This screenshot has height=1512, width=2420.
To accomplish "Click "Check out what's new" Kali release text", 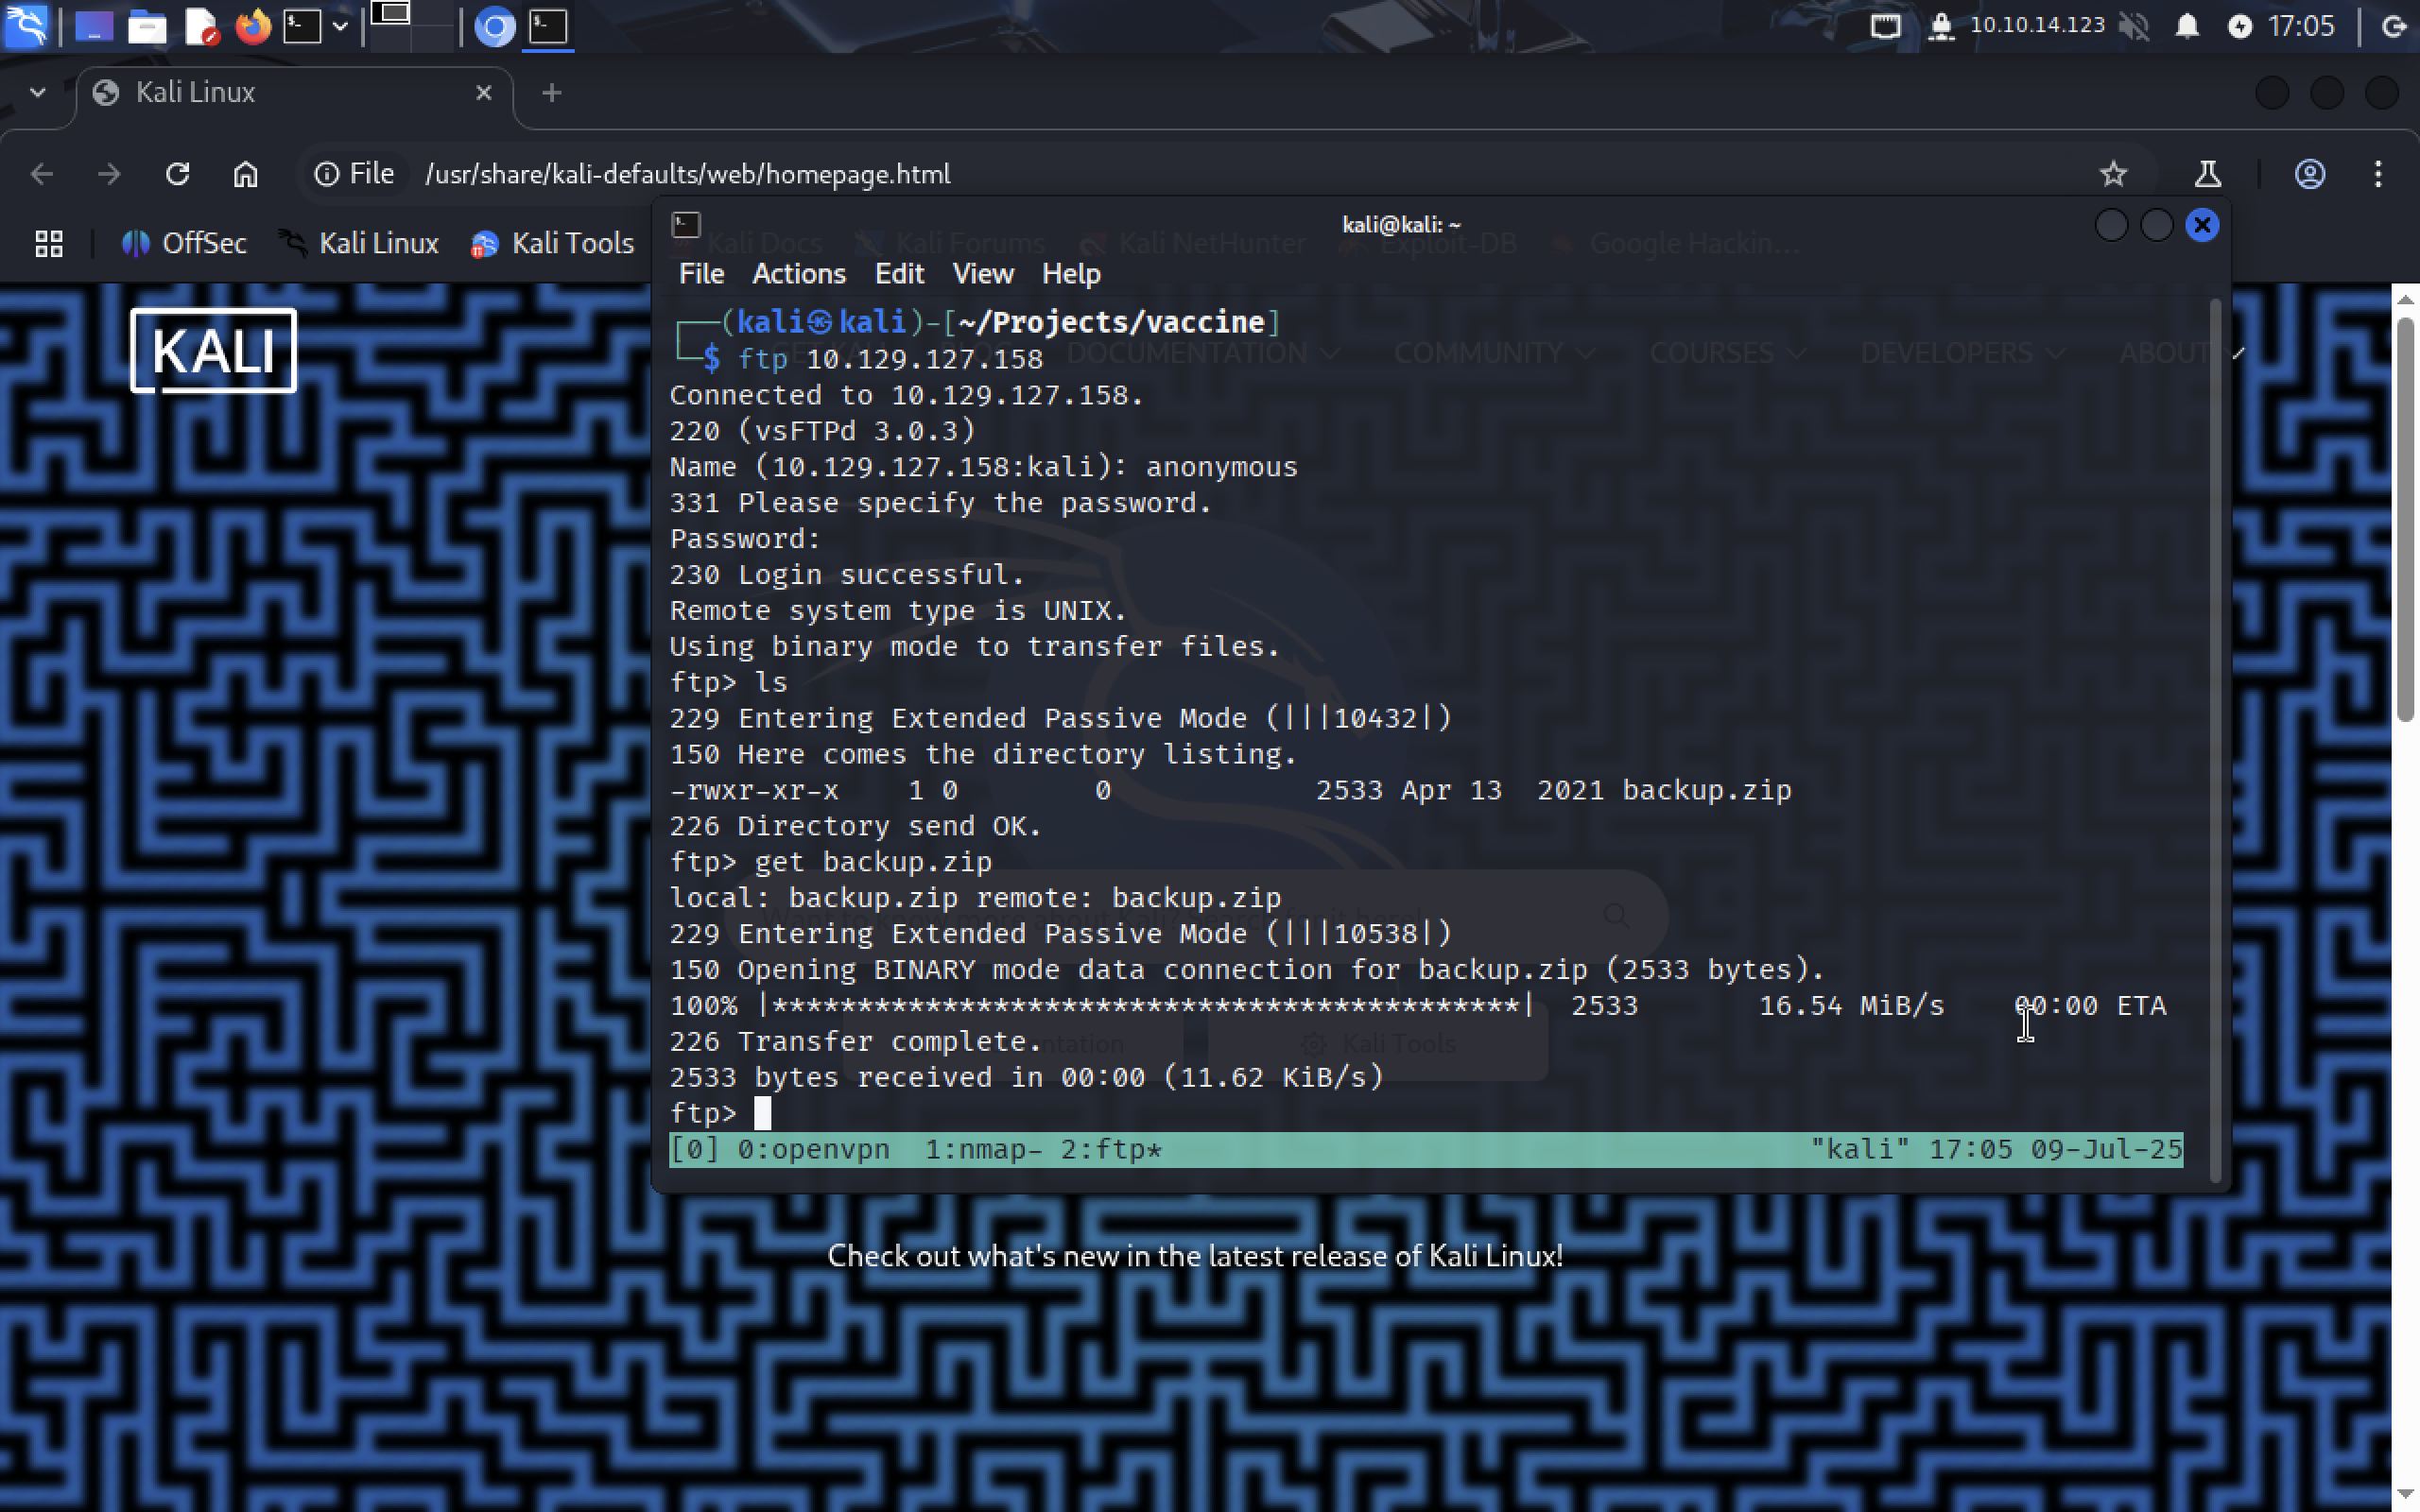I will pos(1195,1256).
